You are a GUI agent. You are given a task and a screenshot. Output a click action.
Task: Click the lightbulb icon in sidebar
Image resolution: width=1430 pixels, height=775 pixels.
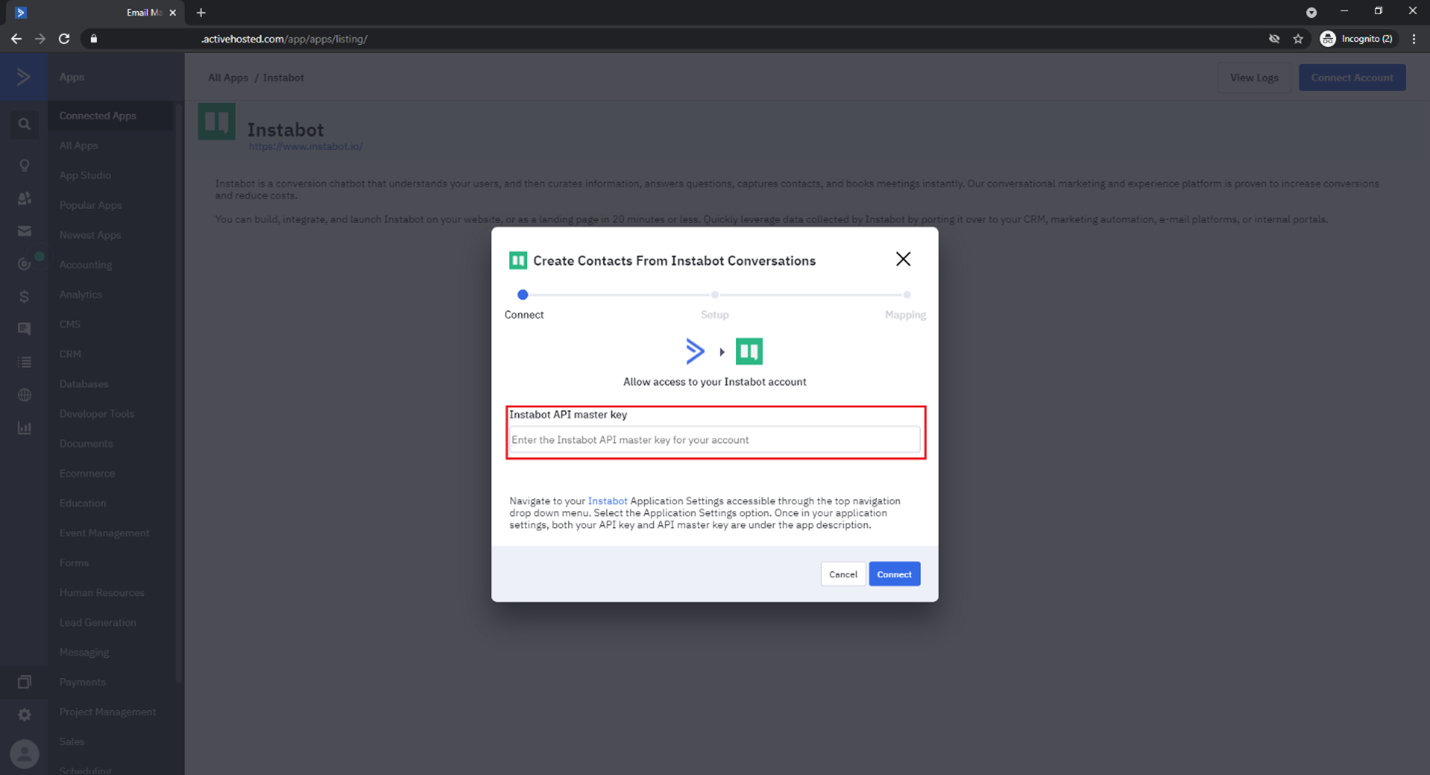coord(24,165)
